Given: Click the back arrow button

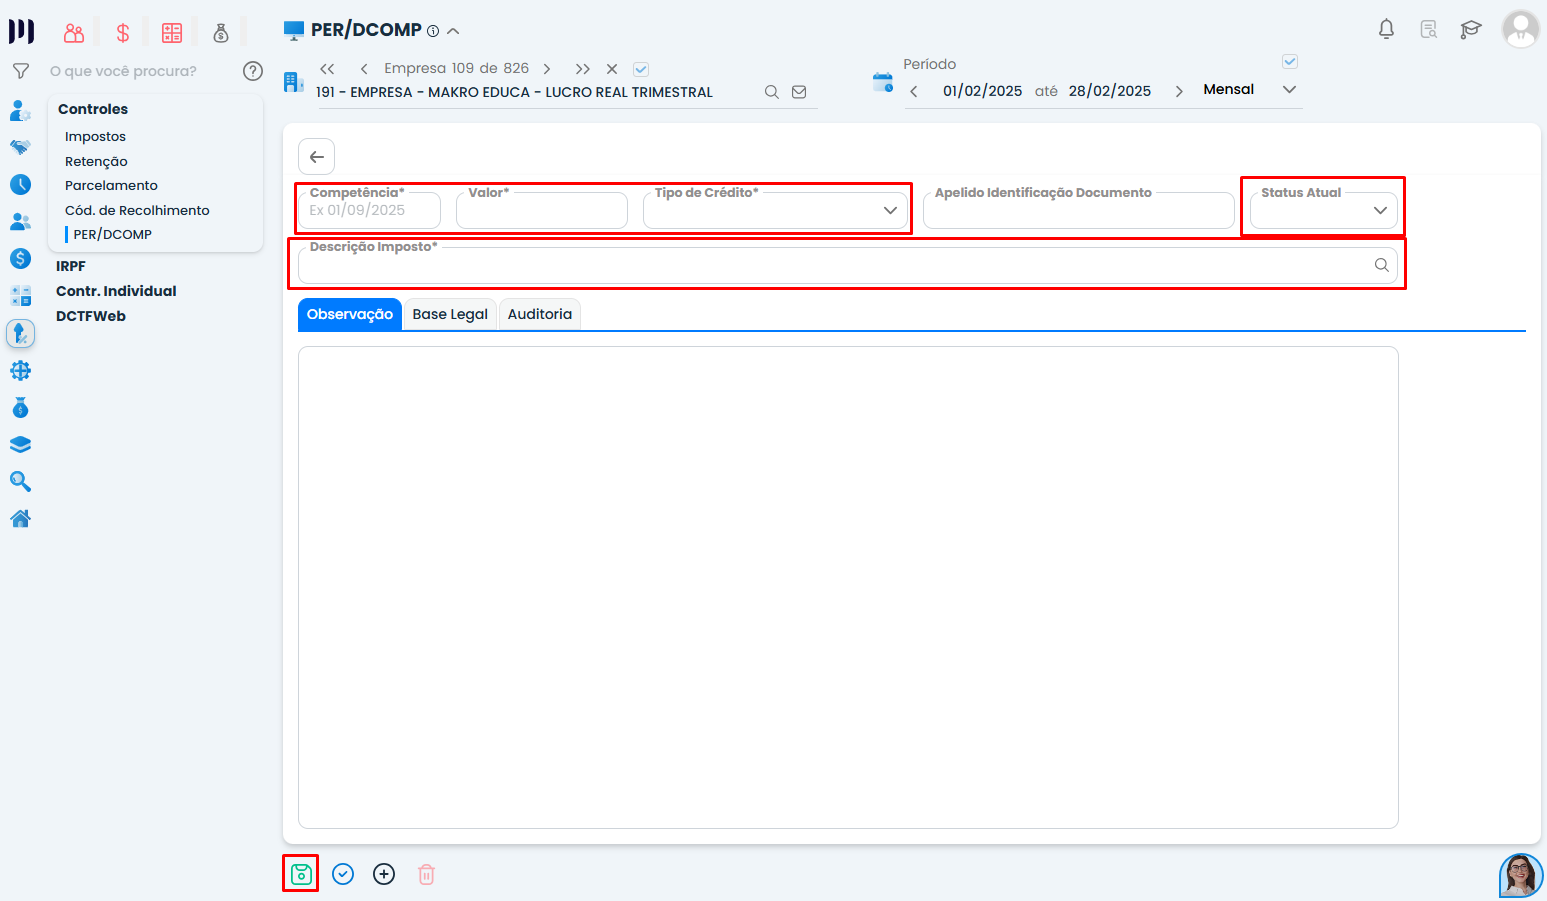Looking at the screenshot, I should [x=316, y=157].
